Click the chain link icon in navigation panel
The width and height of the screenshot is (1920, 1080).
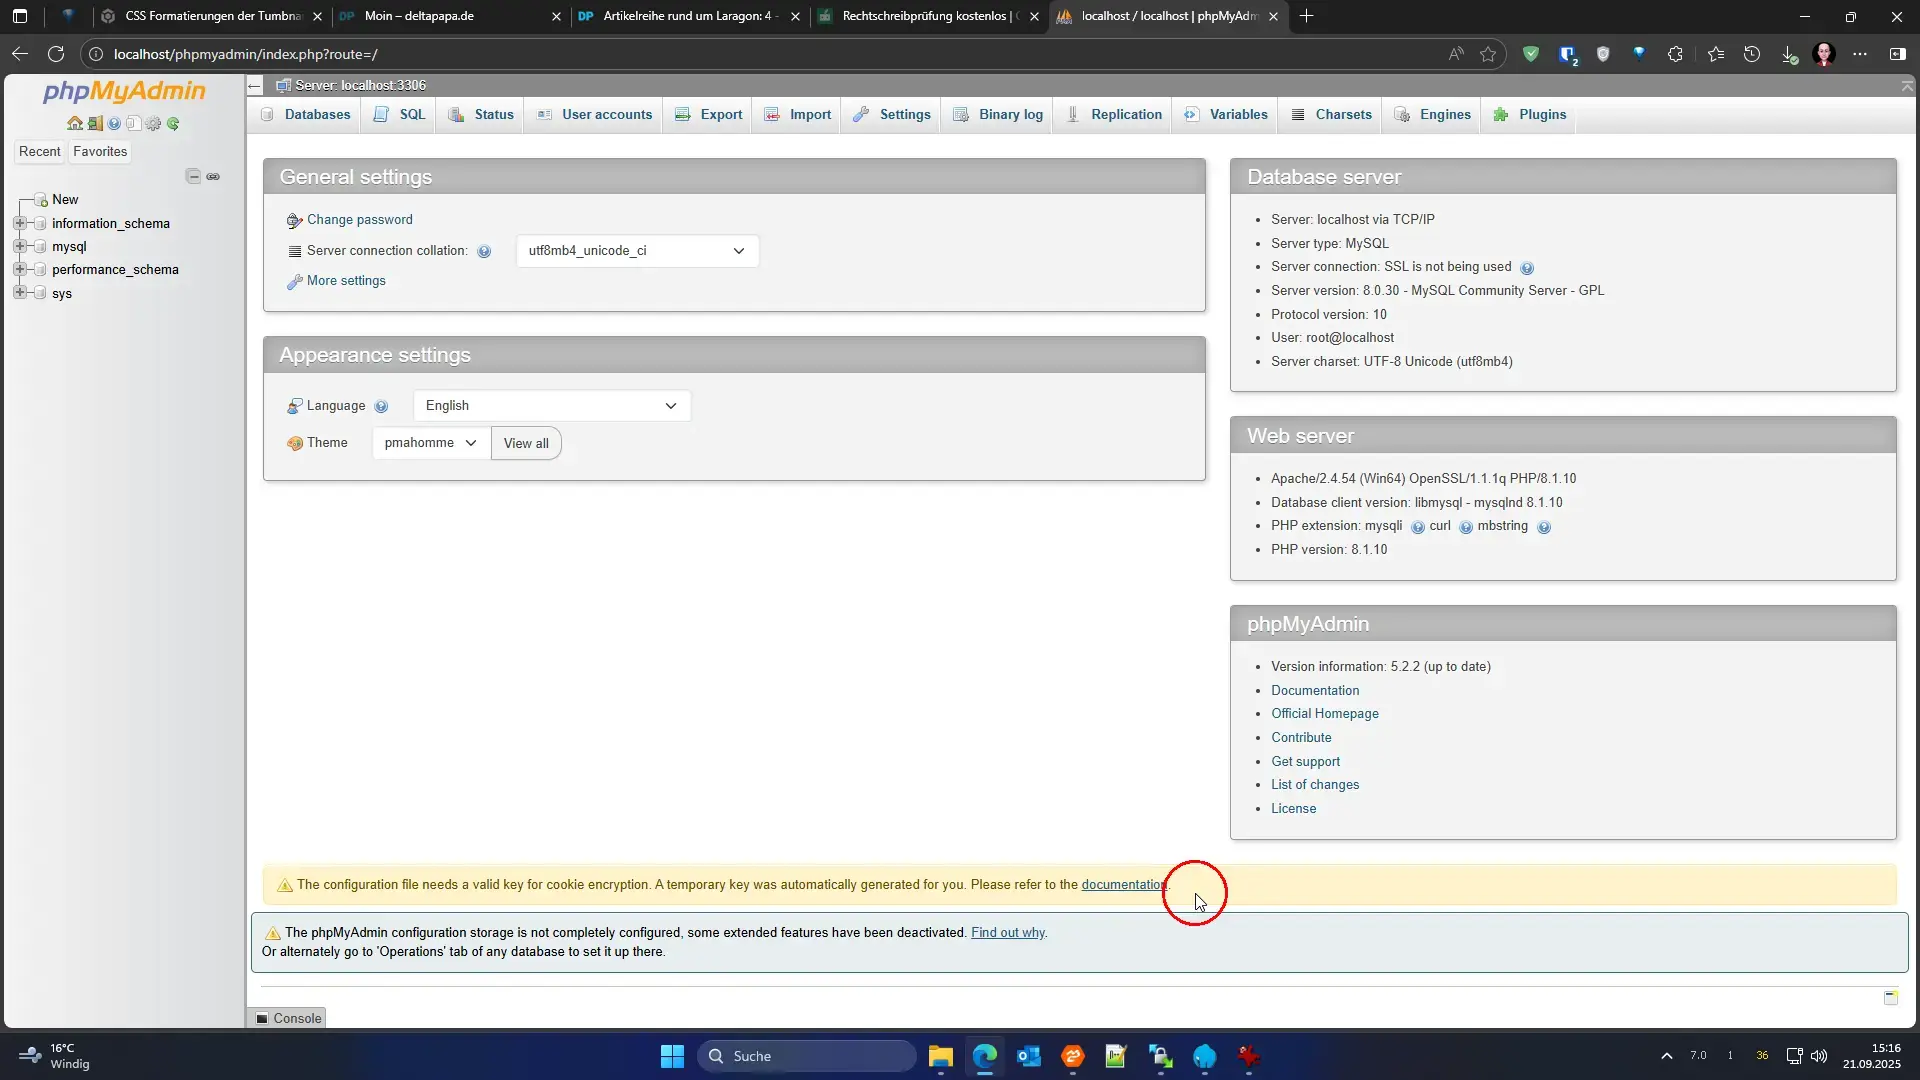(213, 176)
